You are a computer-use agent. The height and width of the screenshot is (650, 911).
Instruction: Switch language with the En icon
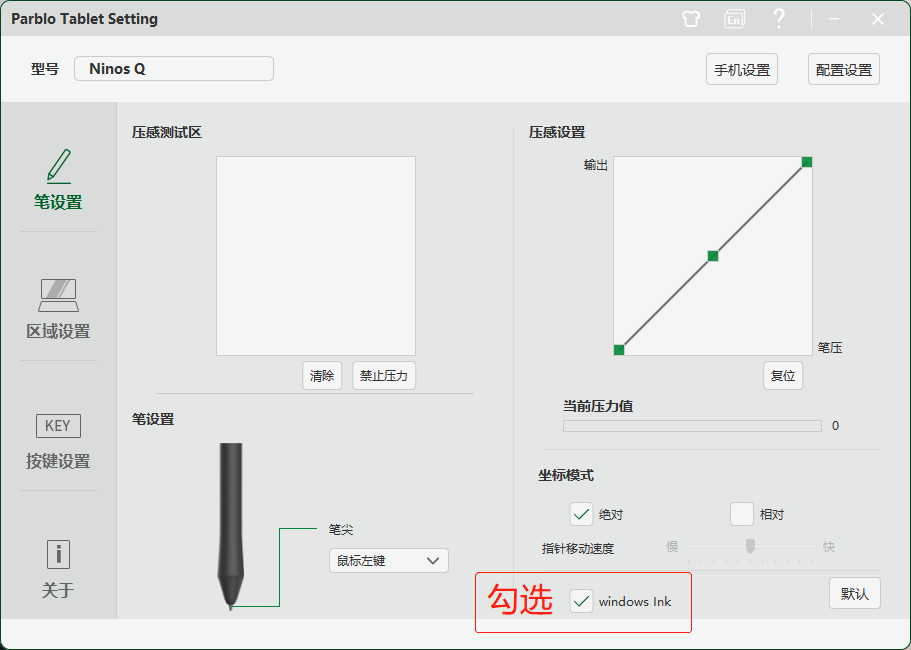click(x=734, y=19)
